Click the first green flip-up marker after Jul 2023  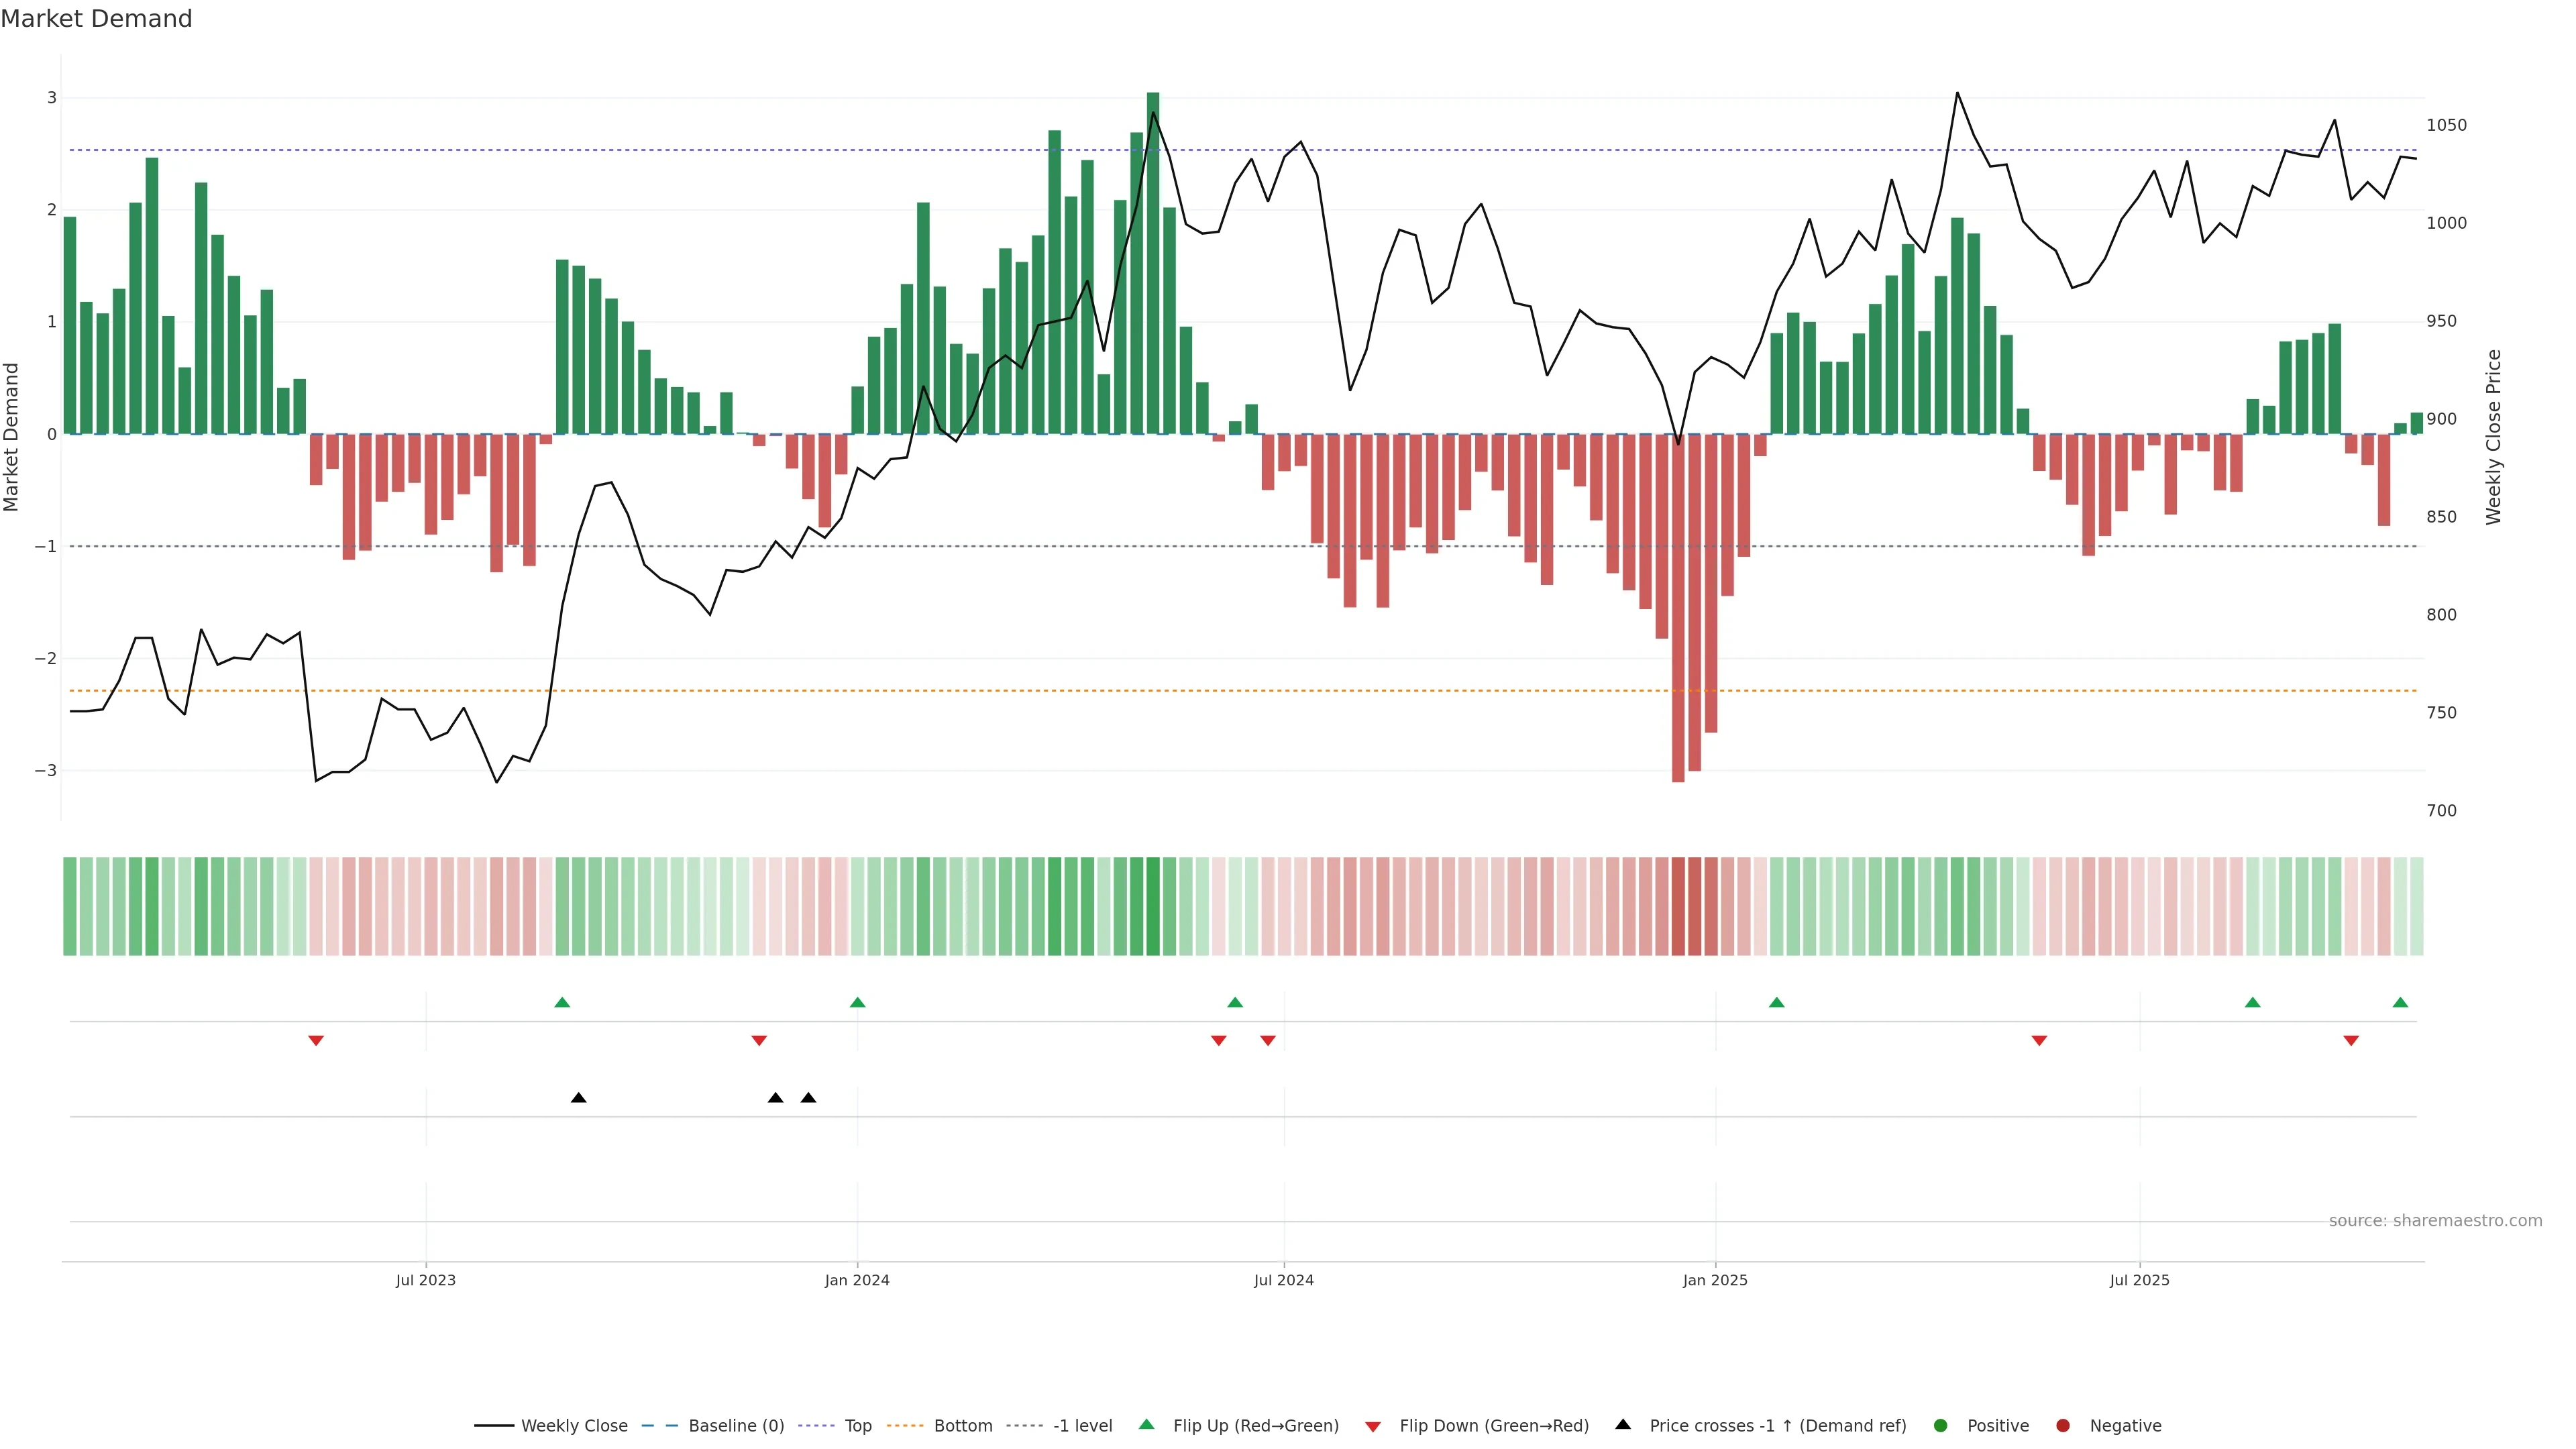coord(562,1002)
